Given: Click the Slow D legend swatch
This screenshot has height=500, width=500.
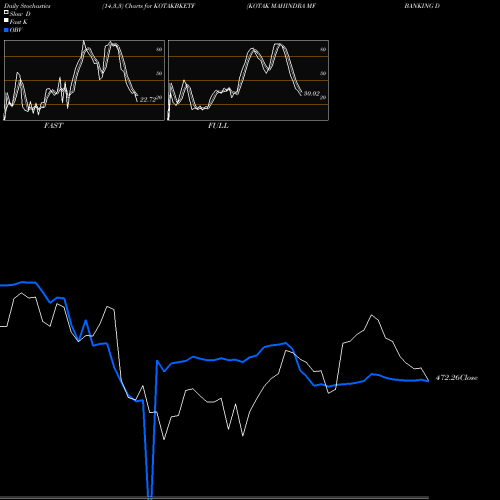Looking at the screenshot, I should click(x=6, y=12).
